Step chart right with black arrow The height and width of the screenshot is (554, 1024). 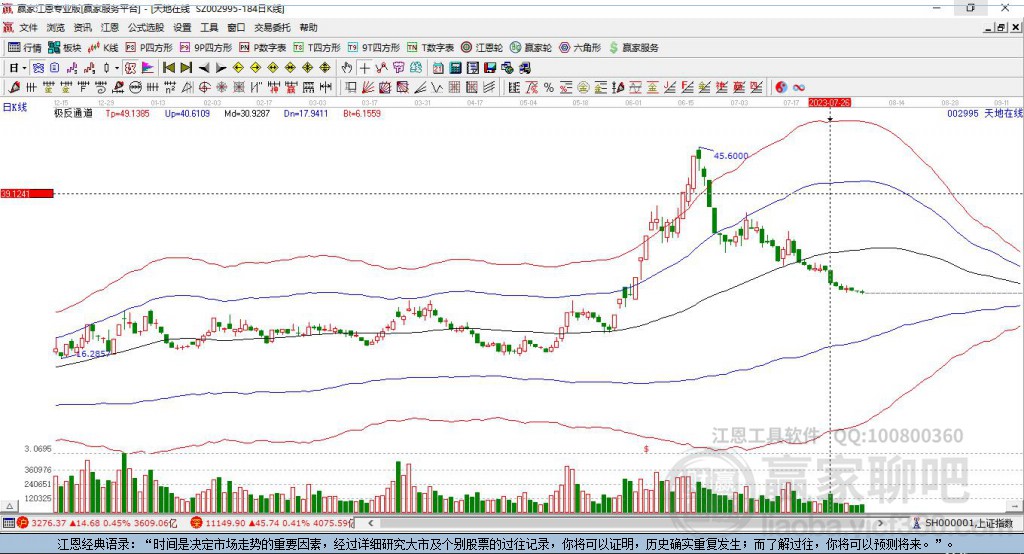(221, 68)
